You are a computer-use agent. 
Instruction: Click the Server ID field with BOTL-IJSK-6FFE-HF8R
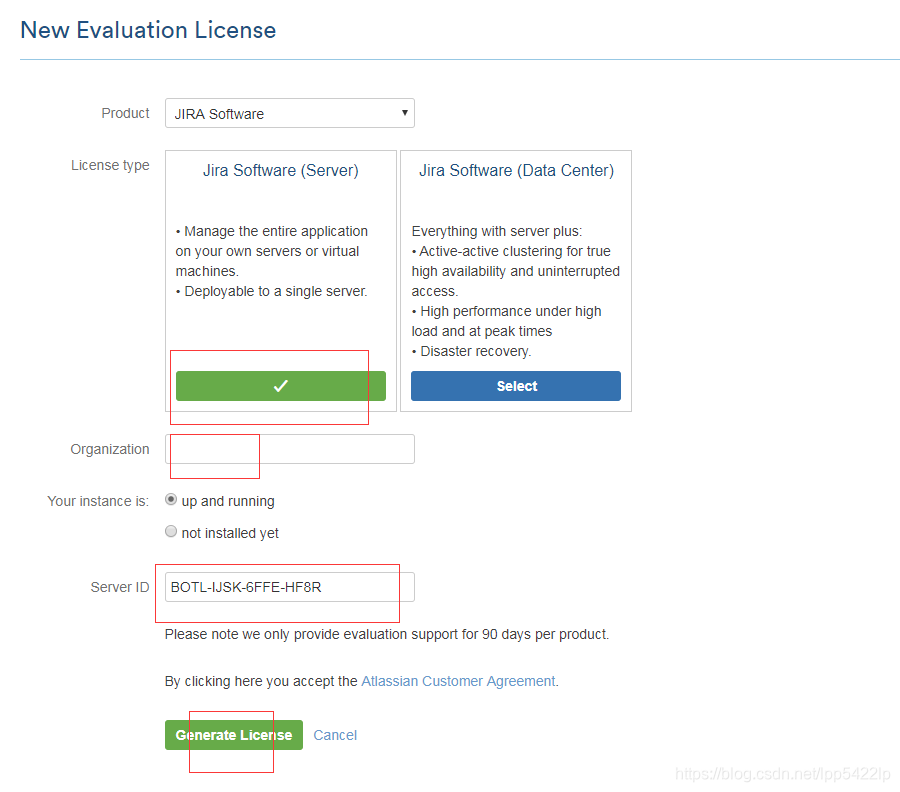(290, 587)
